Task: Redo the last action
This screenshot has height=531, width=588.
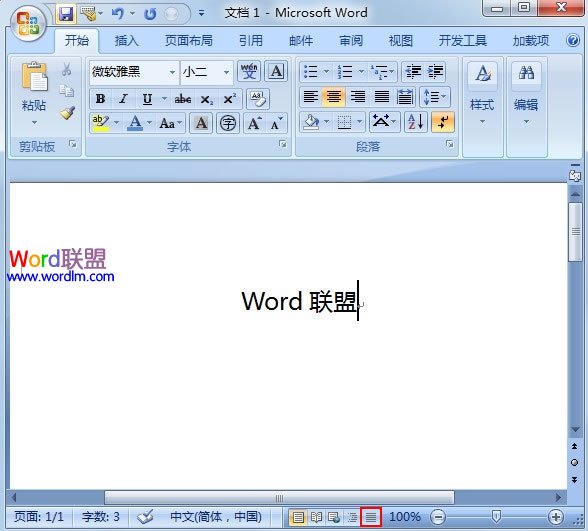Action: point(150,14)
